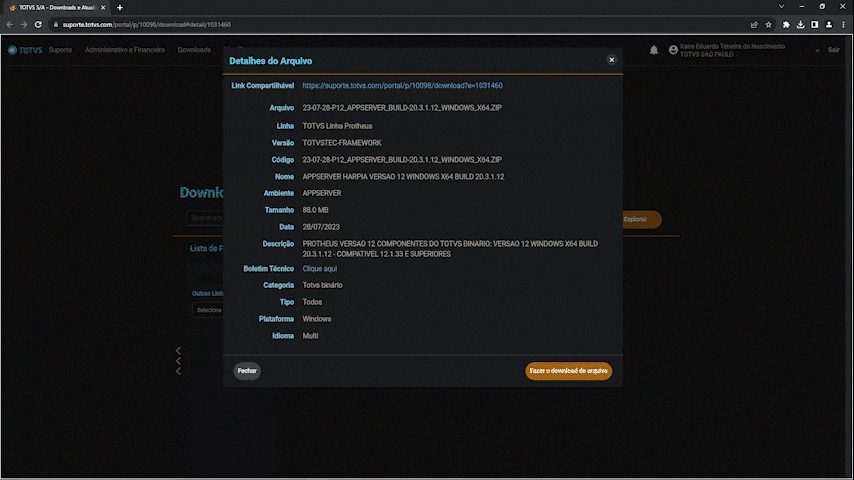Open a new browser tab with plus icon

[120, 8]
